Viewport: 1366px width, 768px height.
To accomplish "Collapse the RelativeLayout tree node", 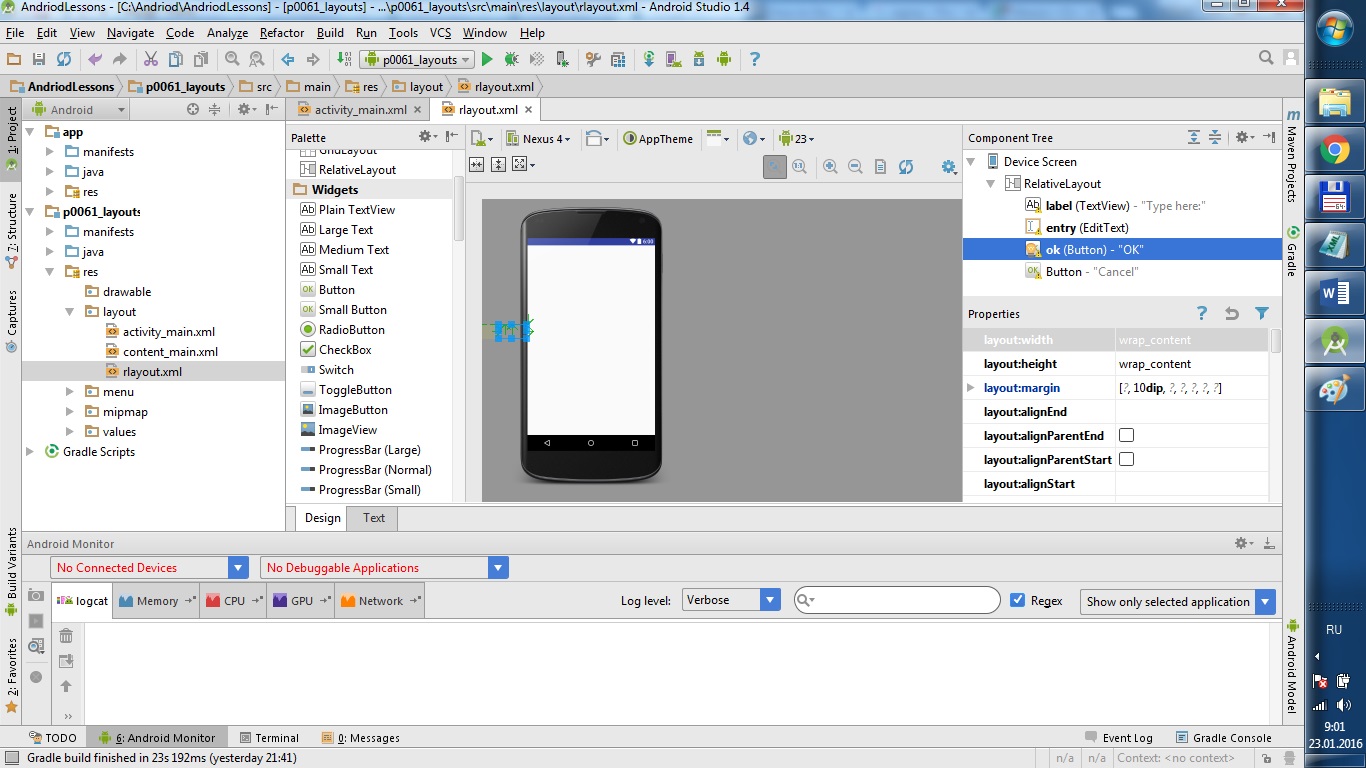I will (x=991, y=184).
